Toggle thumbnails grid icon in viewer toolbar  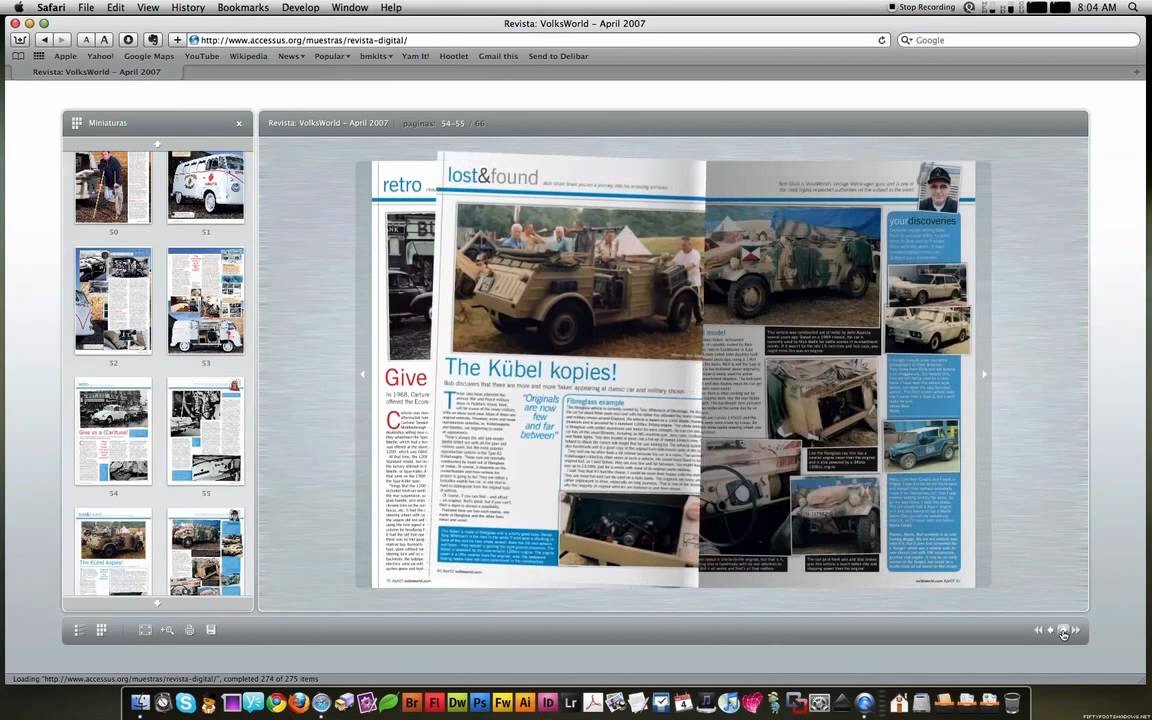[101, 630]
